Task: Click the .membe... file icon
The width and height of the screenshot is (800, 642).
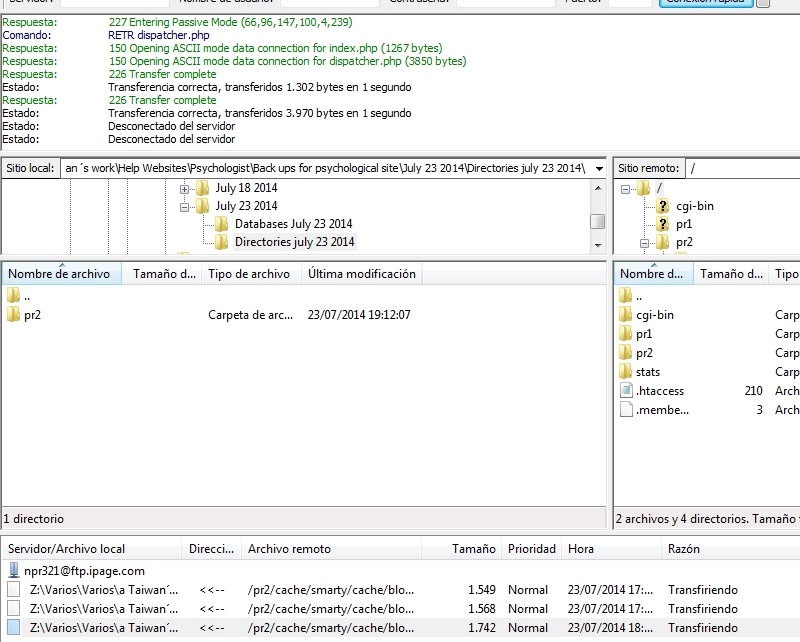Action: click(626, 409)
